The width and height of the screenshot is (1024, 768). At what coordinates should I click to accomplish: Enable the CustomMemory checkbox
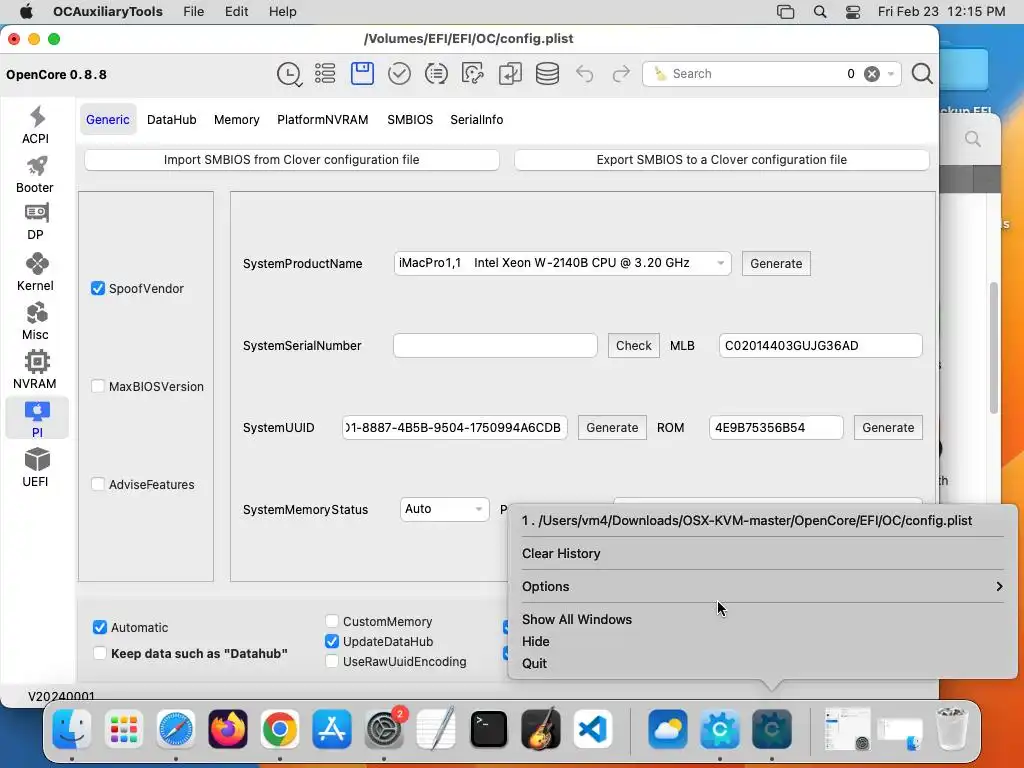coord(332,621)
